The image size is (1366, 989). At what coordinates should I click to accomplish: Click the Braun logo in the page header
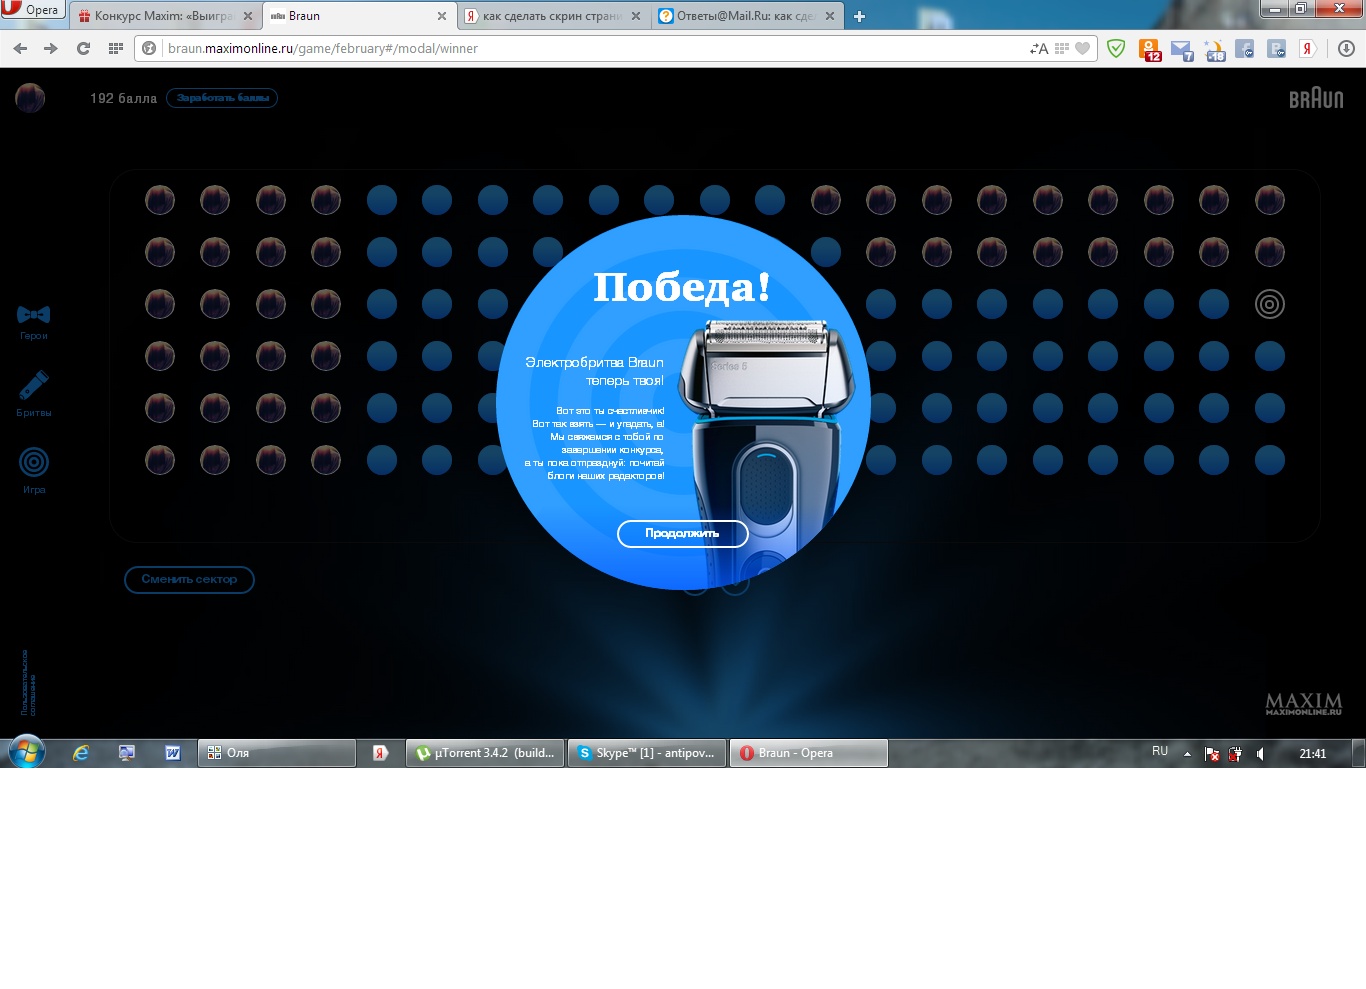point(1315,98)
